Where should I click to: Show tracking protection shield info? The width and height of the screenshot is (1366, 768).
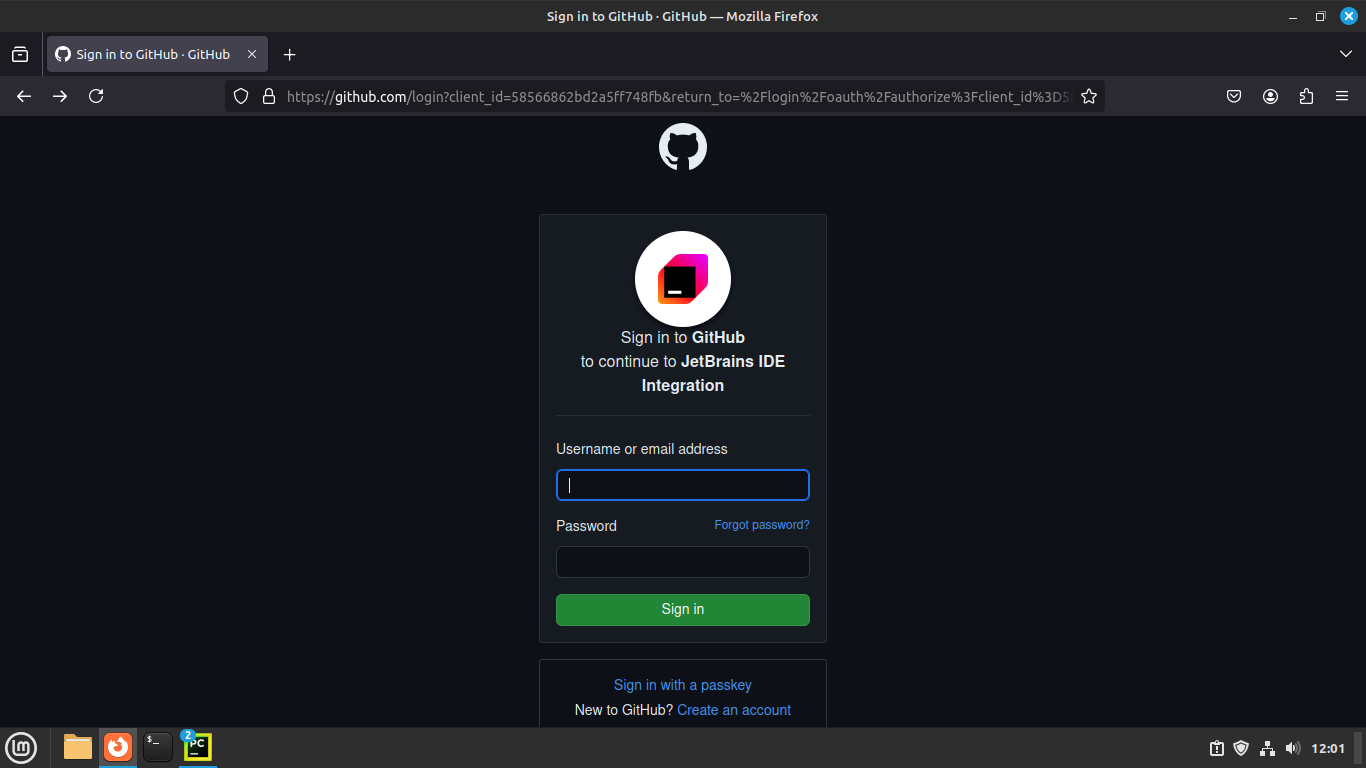240,96
